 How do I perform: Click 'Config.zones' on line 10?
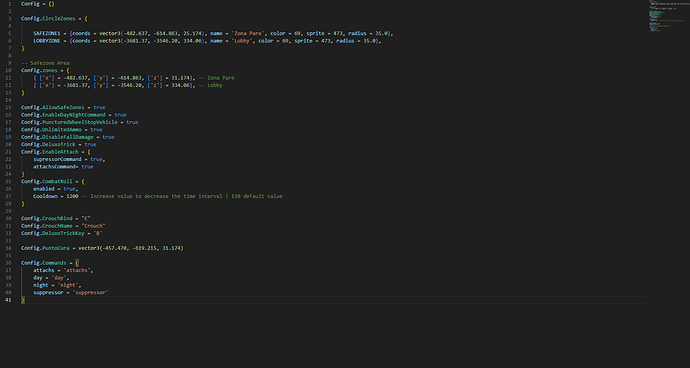(38, 70)
